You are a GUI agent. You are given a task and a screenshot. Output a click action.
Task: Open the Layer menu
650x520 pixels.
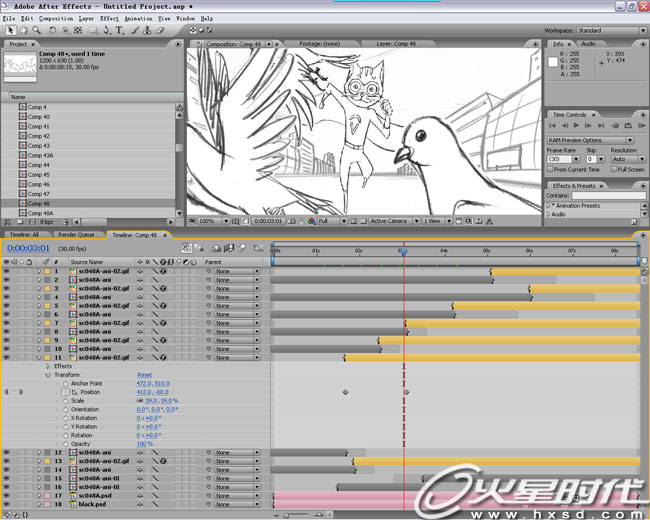86,19
